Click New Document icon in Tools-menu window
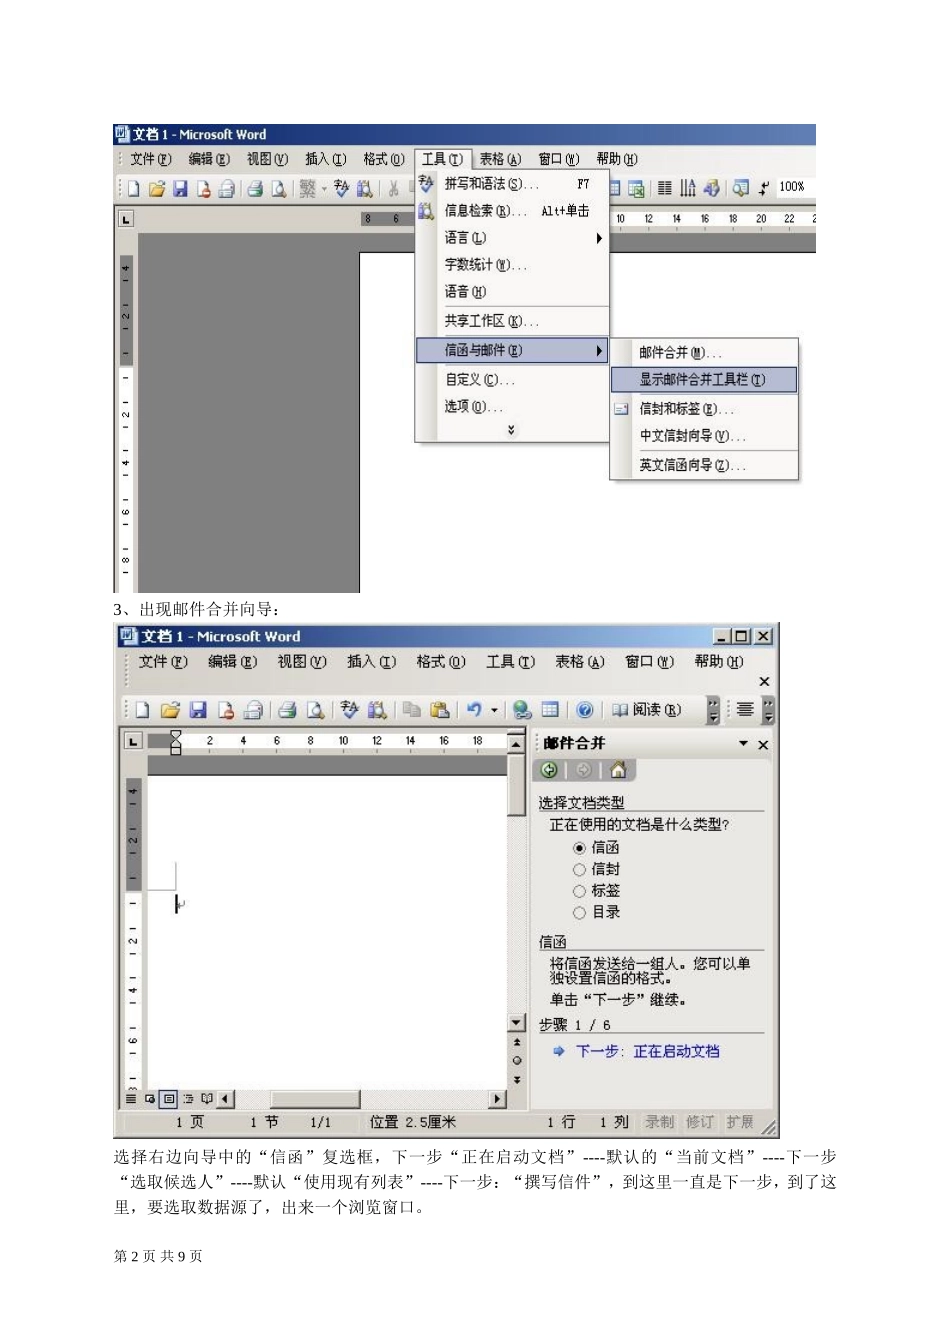The height and width of the screenshot is (1344, 950). [132, 188]
